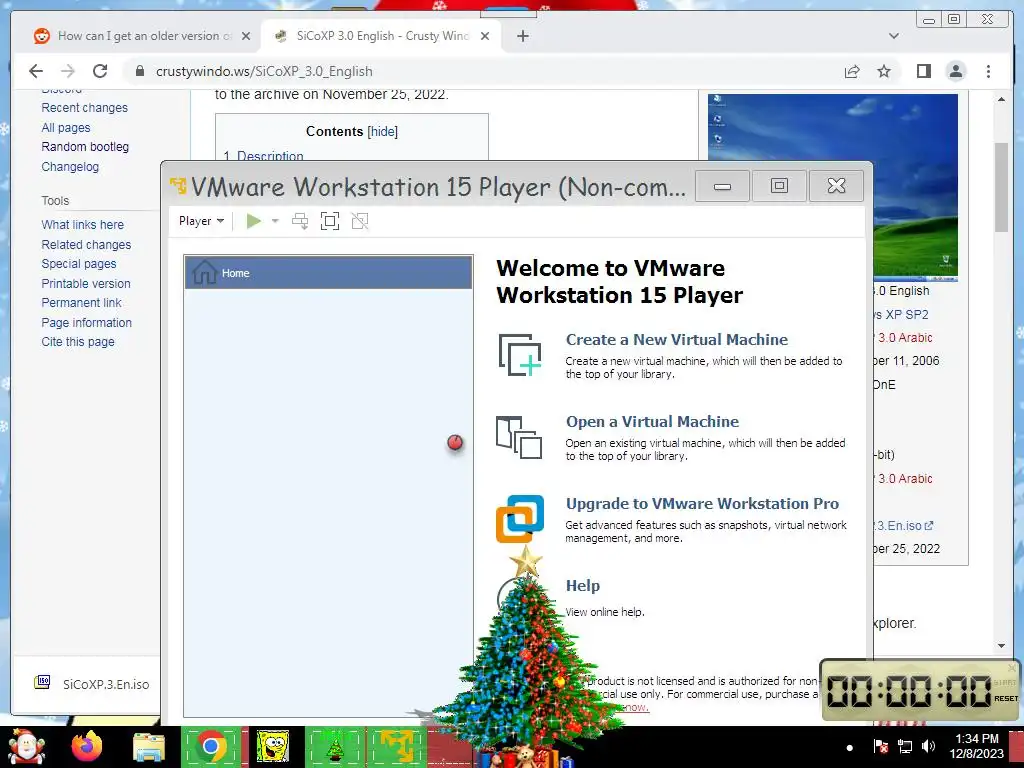Share this page via Chrome share icon

click(852, 71)
